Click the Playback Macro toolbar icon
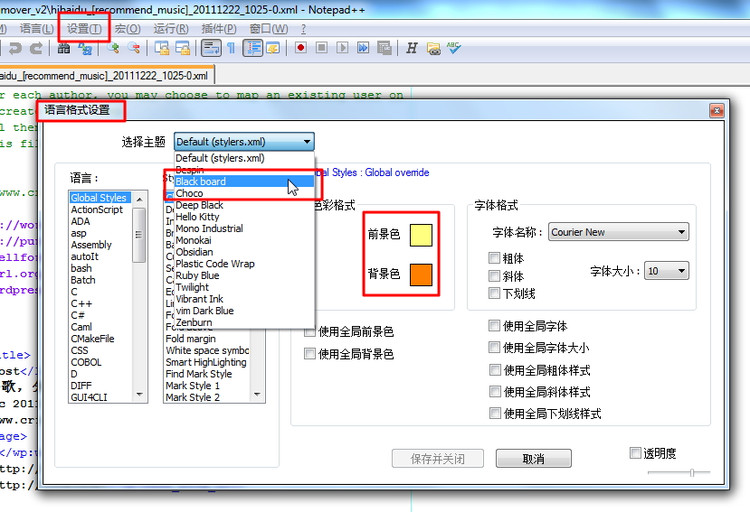The width and height of the screenshot is (750, 512). pyautogui.click(x=343, y=47)
